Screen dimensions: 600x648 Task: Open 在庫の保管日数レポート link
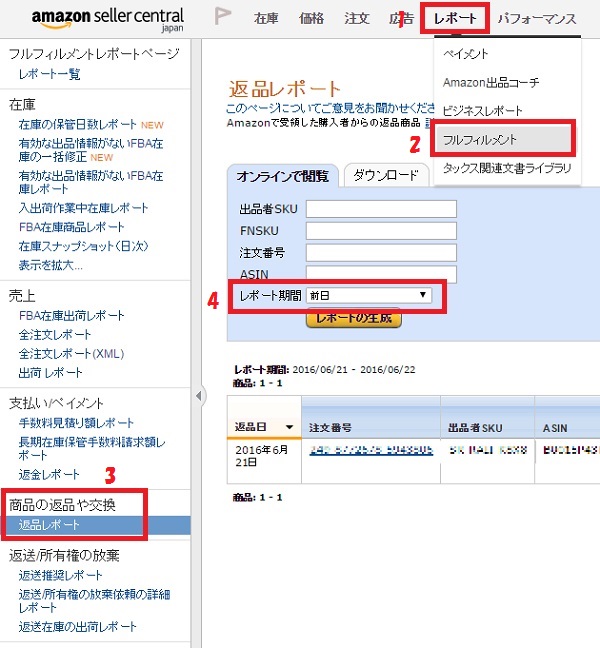[77, 124]
